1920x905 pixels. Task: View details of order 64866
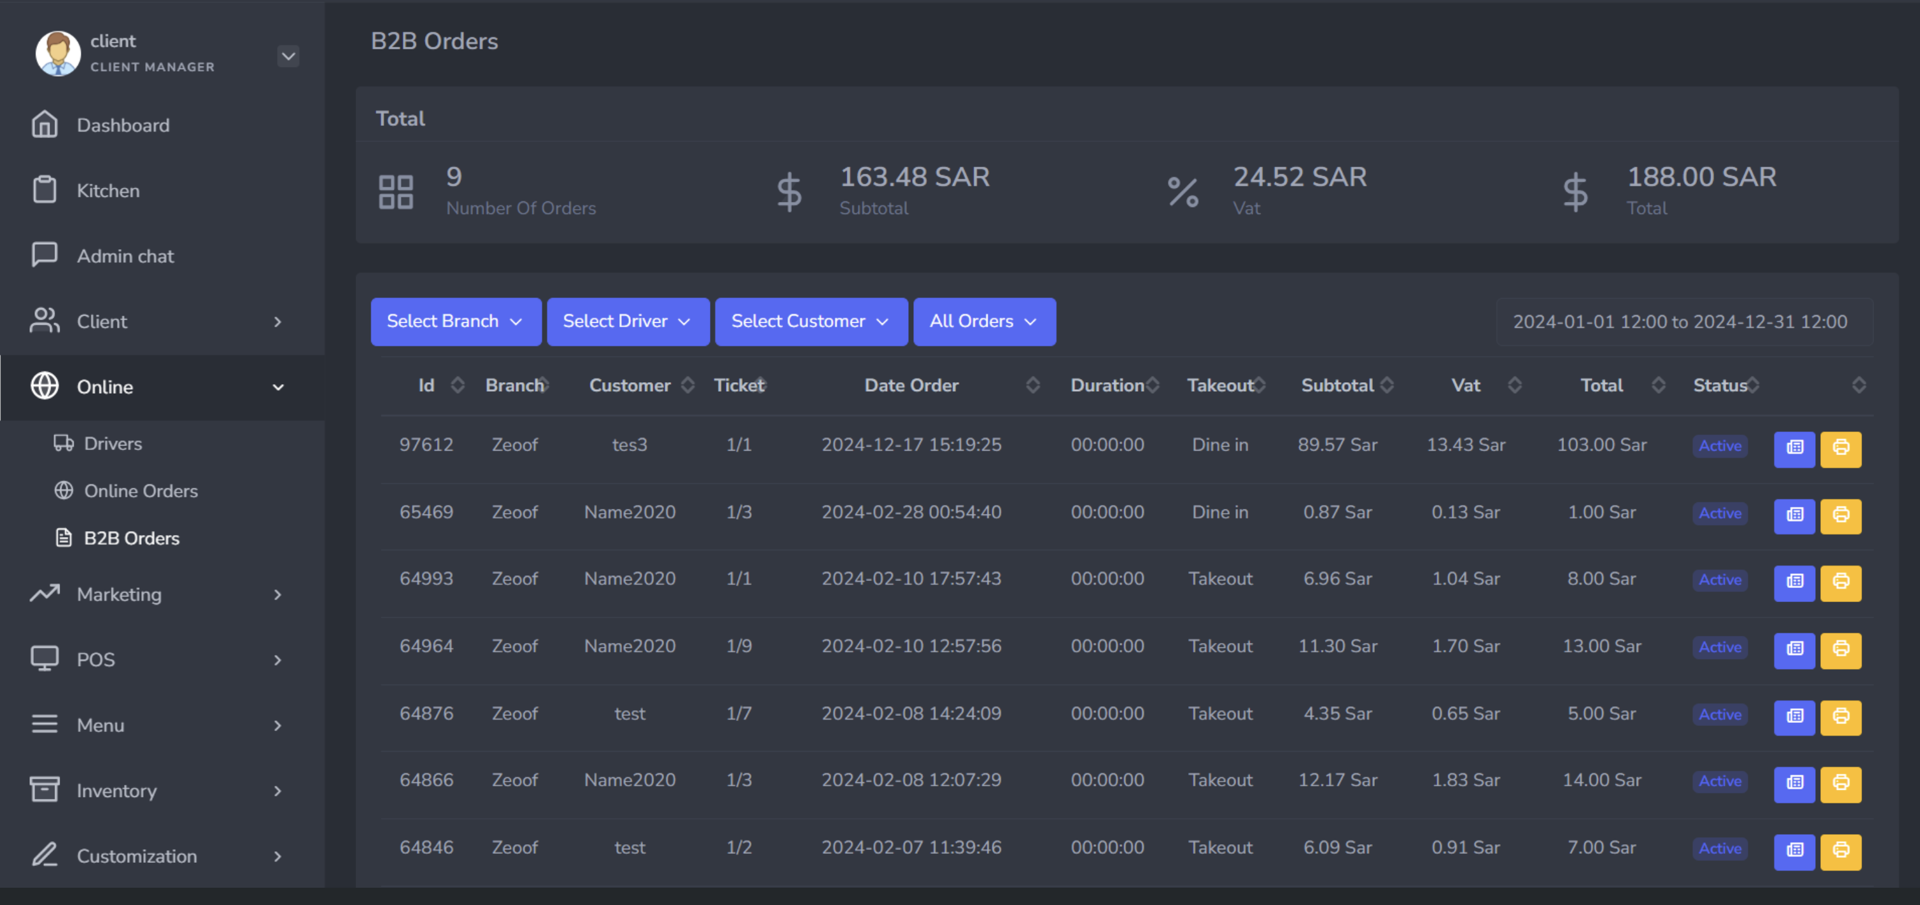tap(1795, 784)
